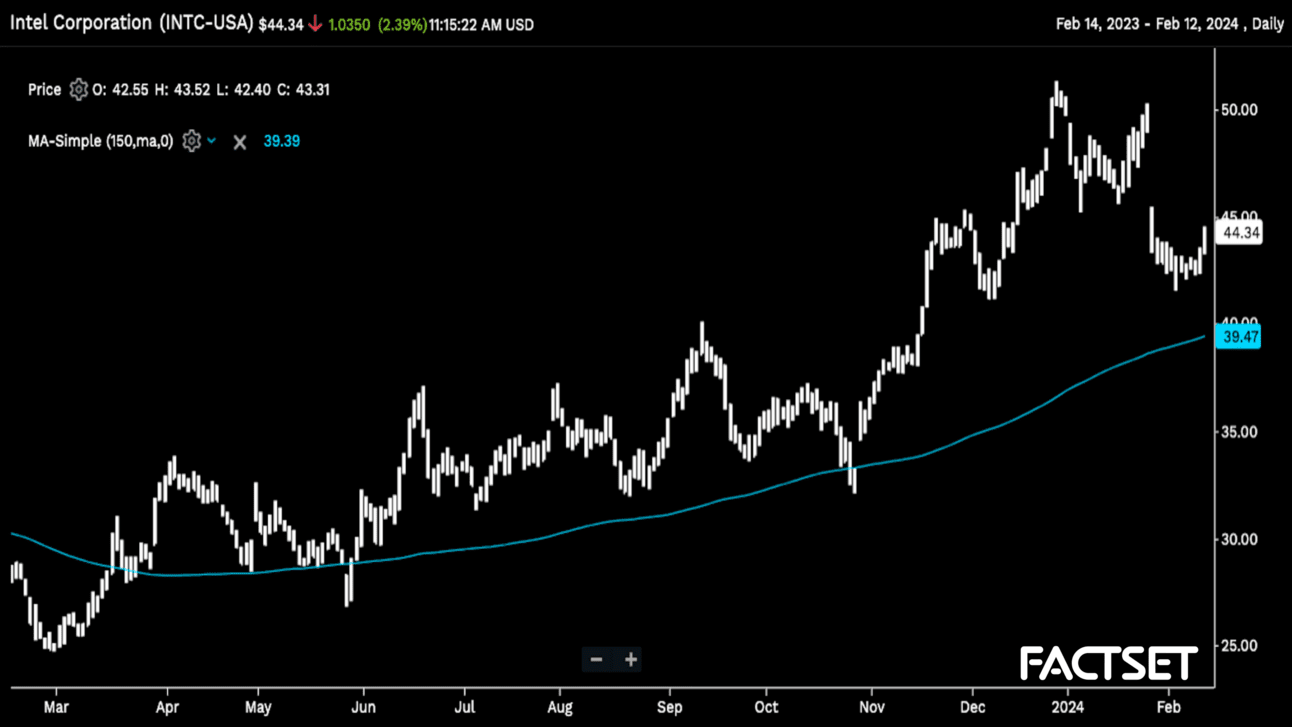The width and height of the screenshot is (1292, 727).
Task: Click the Jul label on time axis
Action: [464, 707]
